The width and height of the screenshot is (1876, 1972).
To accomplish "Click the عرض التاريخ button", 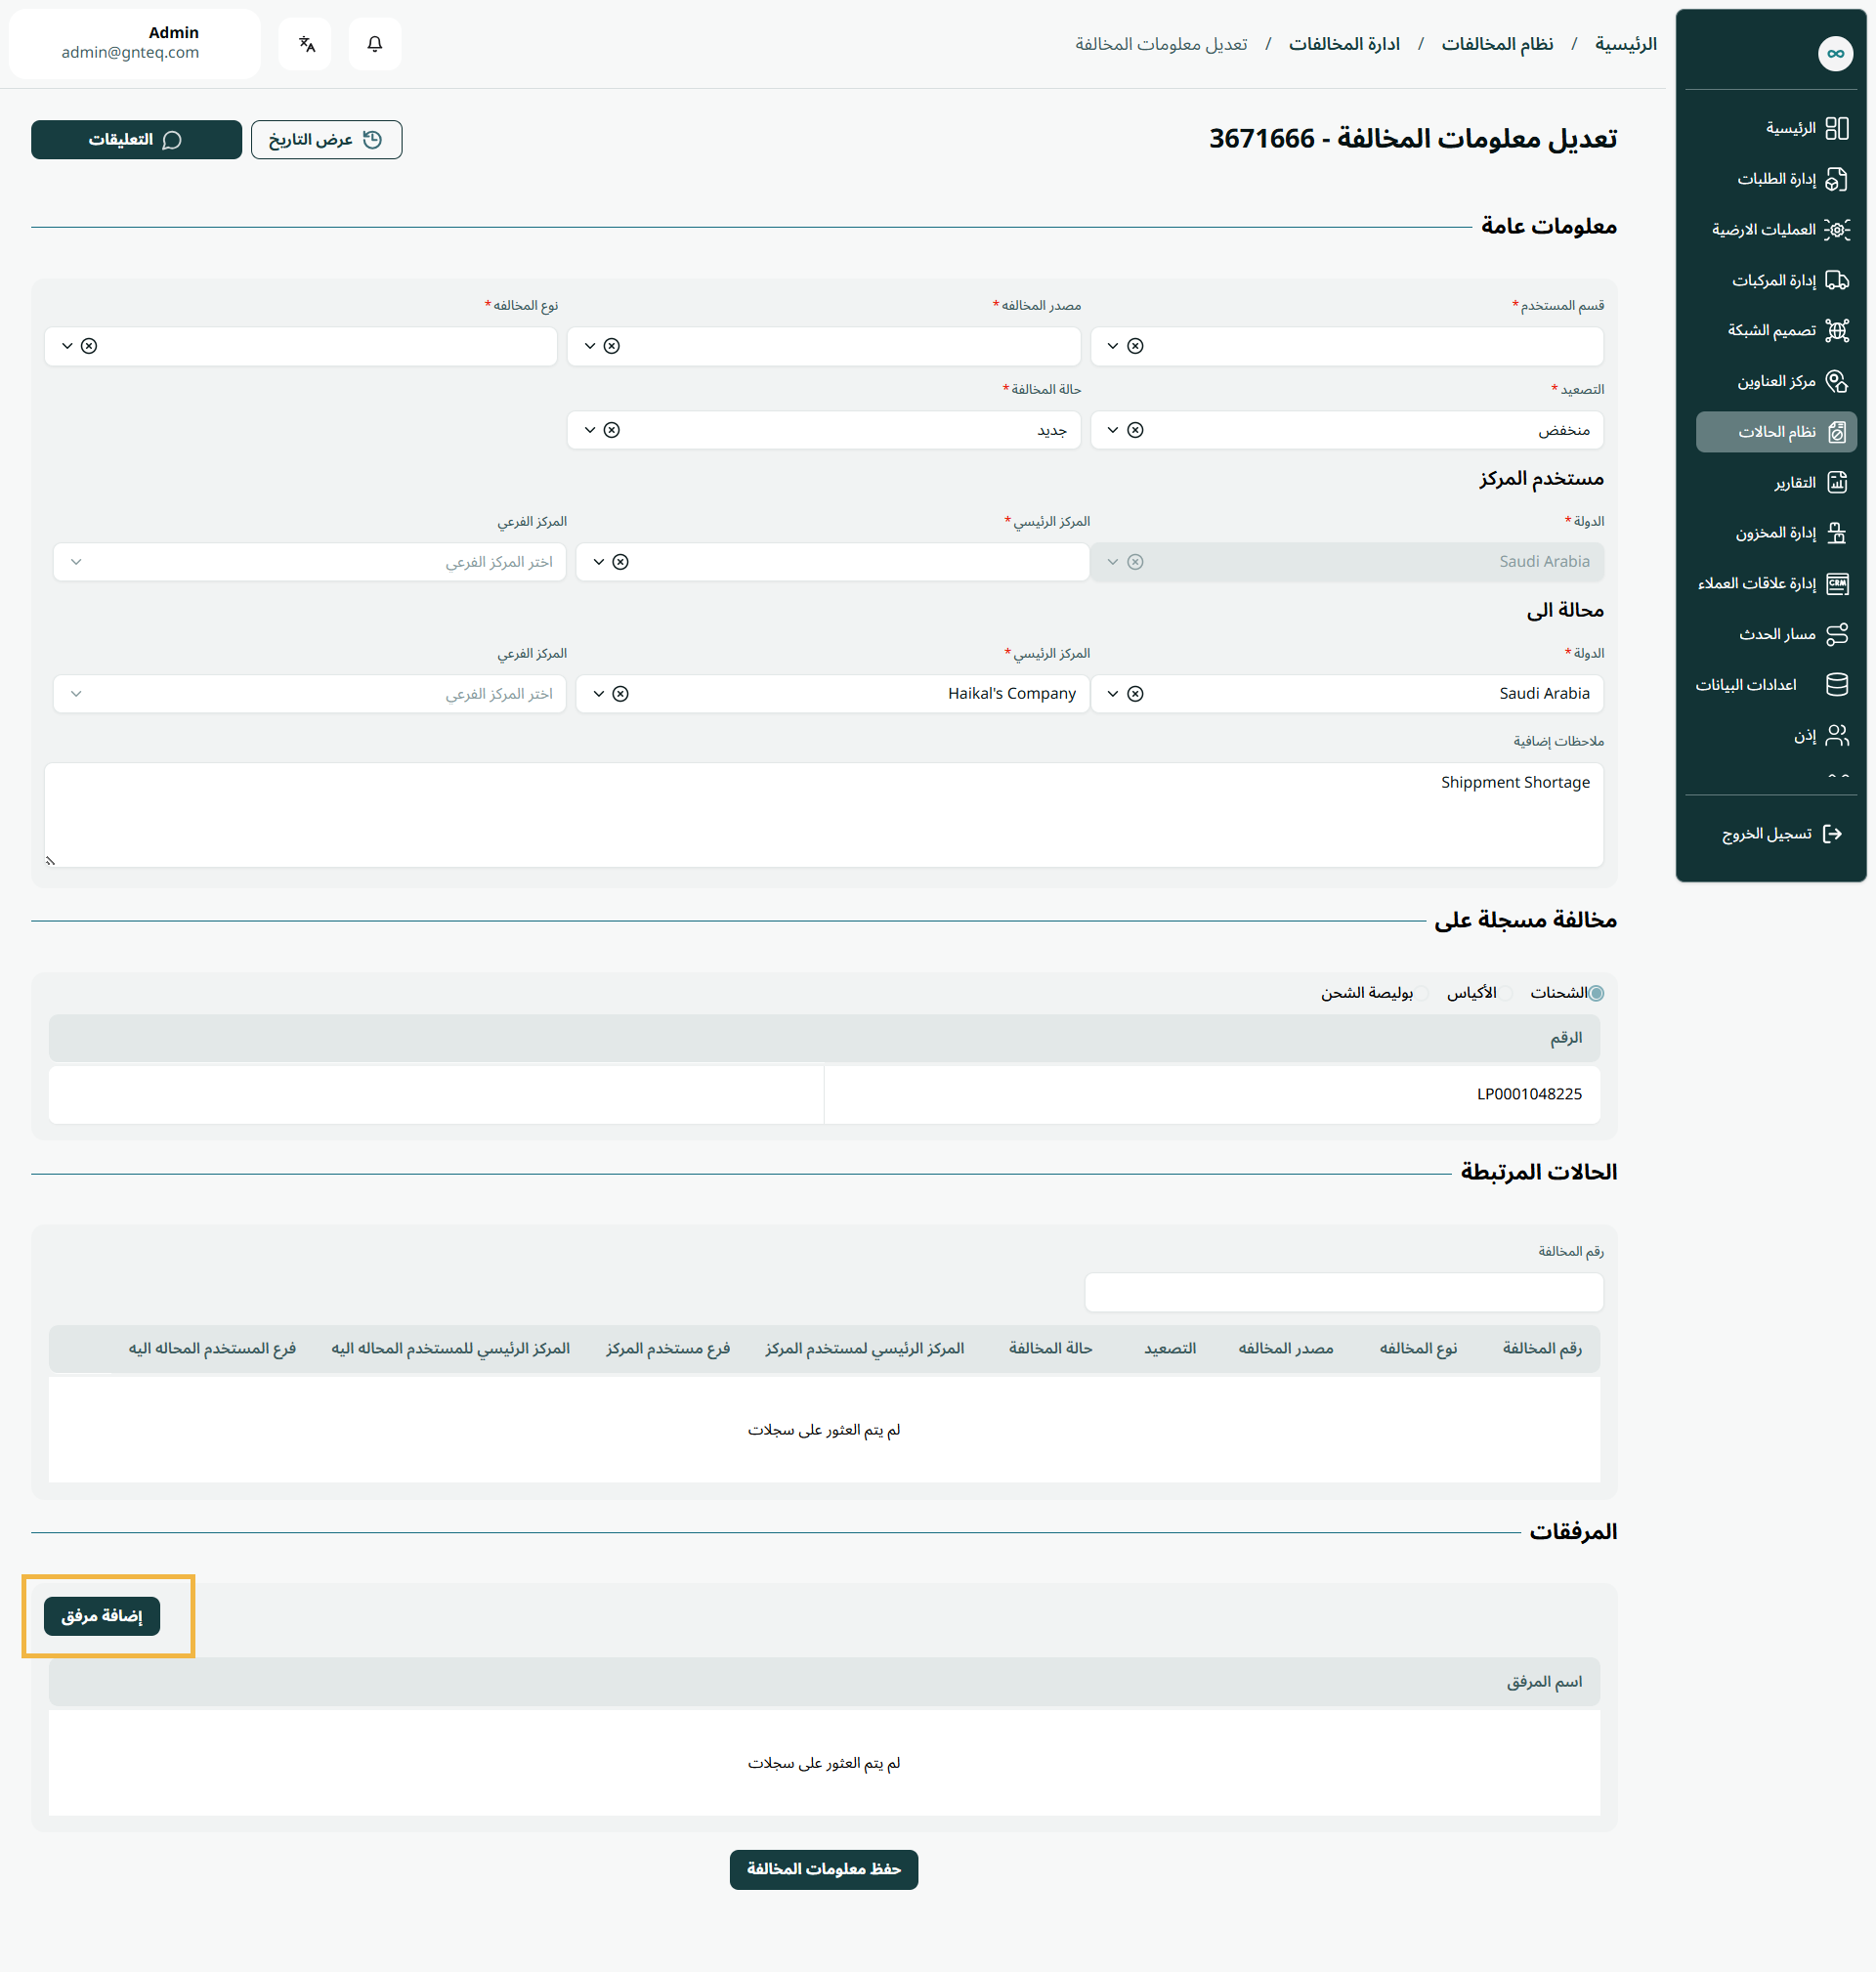I will [x=326, y=140].
